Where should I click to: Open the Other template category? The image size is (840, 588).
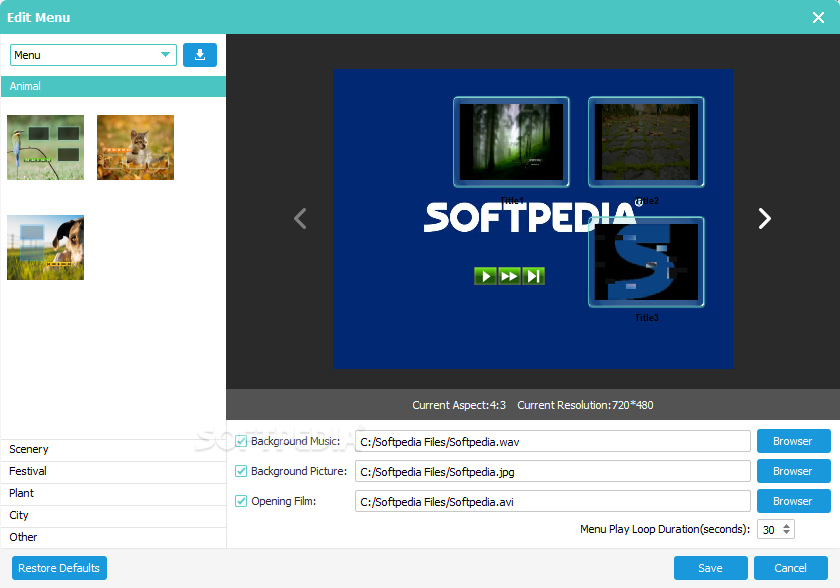(113, 537)
